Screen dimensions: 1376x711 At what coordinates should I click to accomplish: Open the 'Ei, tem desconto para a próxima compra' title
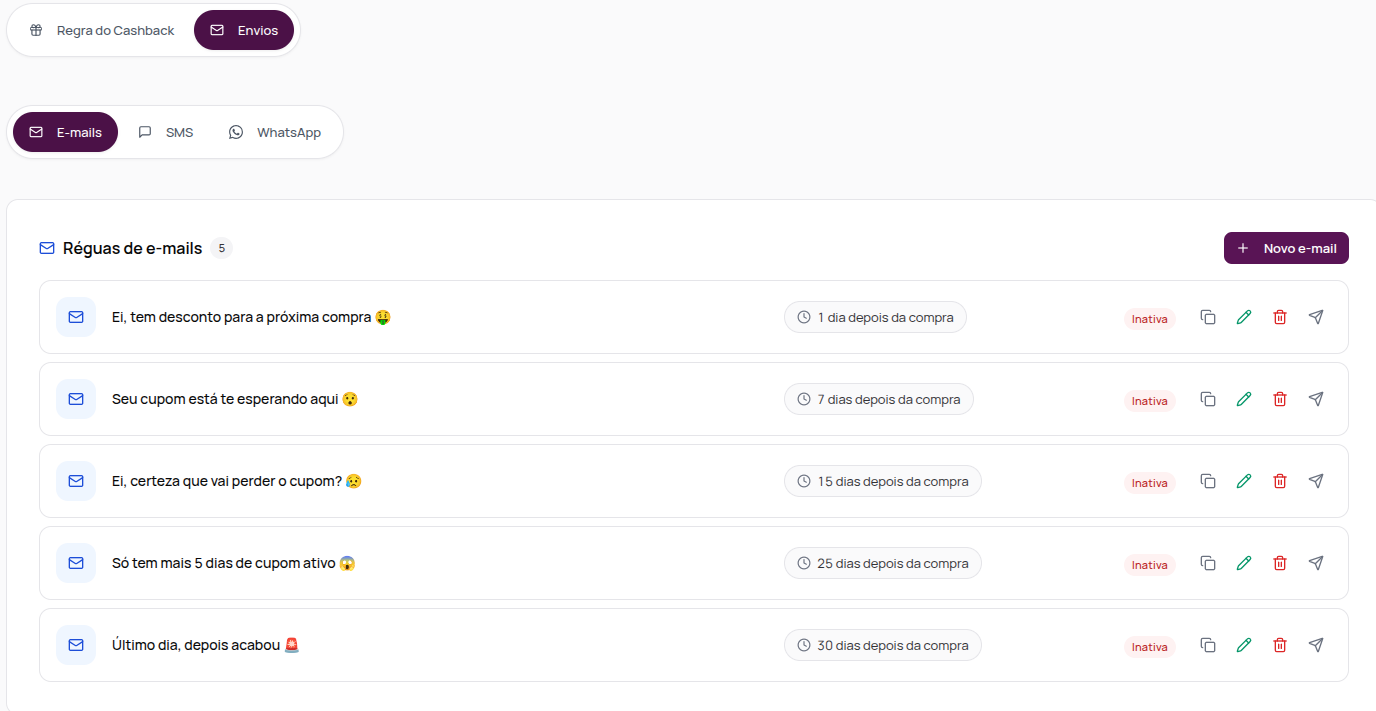(251, 317)
